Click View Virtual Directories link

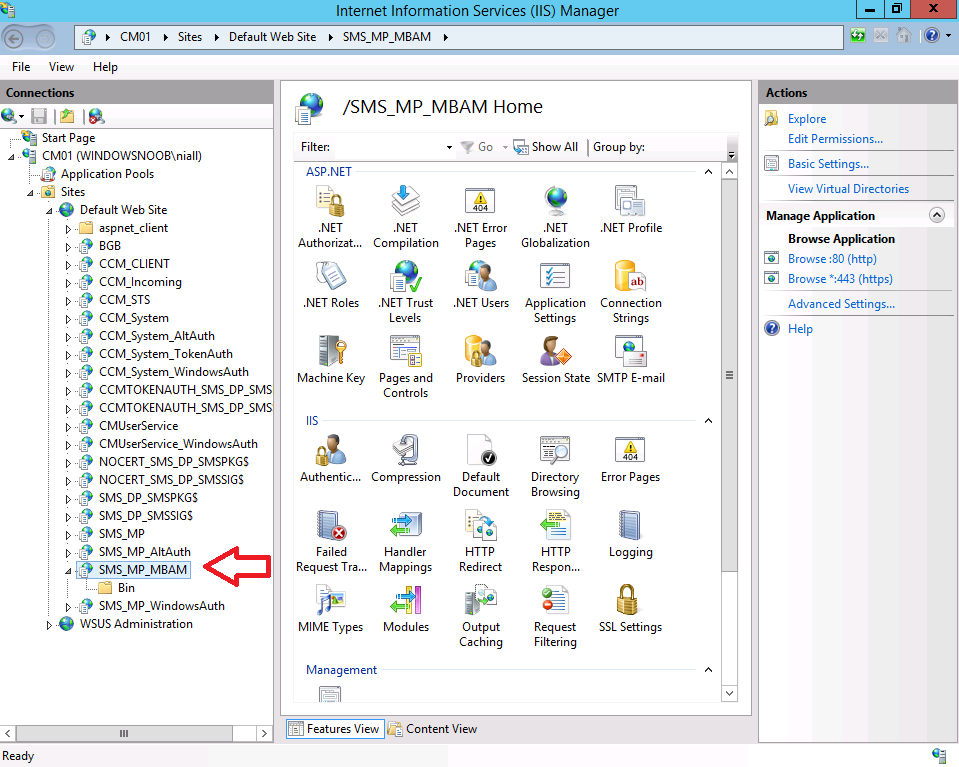pos(848,189)
